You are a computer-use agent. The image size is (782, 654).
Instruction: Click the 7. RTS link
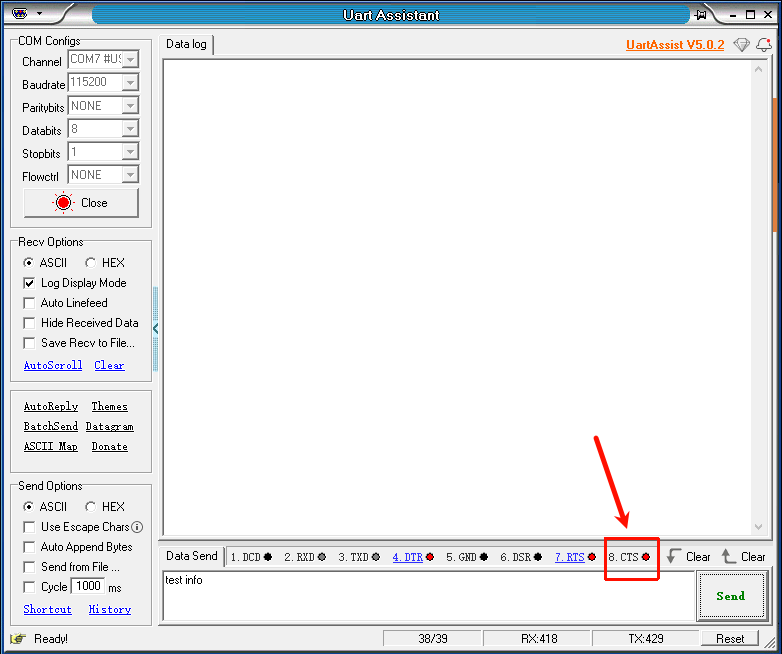(570, 557)
